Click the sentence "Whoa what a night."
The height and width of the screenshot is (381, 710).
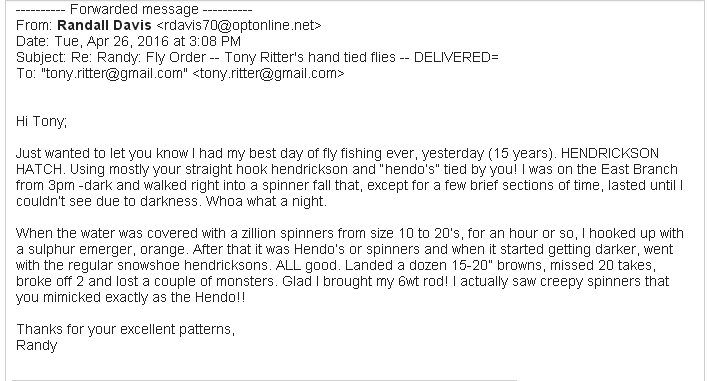coord(266,201)
